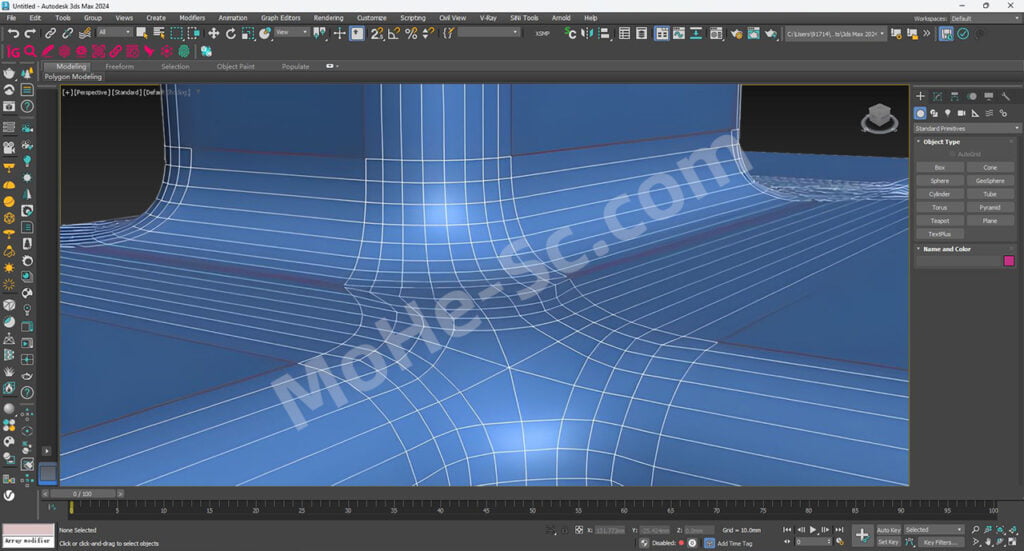Open the Standard Primitives dropdown

965,128
